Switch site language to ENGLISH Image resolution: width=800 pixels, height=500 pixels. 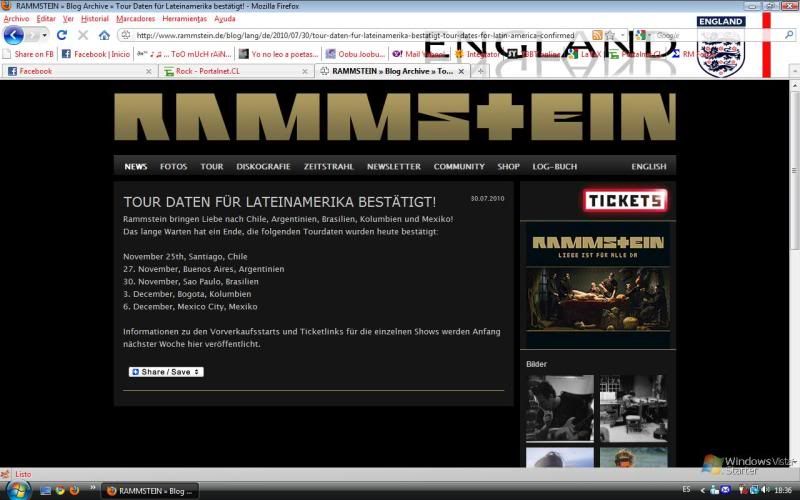click(x=648, y=167)
